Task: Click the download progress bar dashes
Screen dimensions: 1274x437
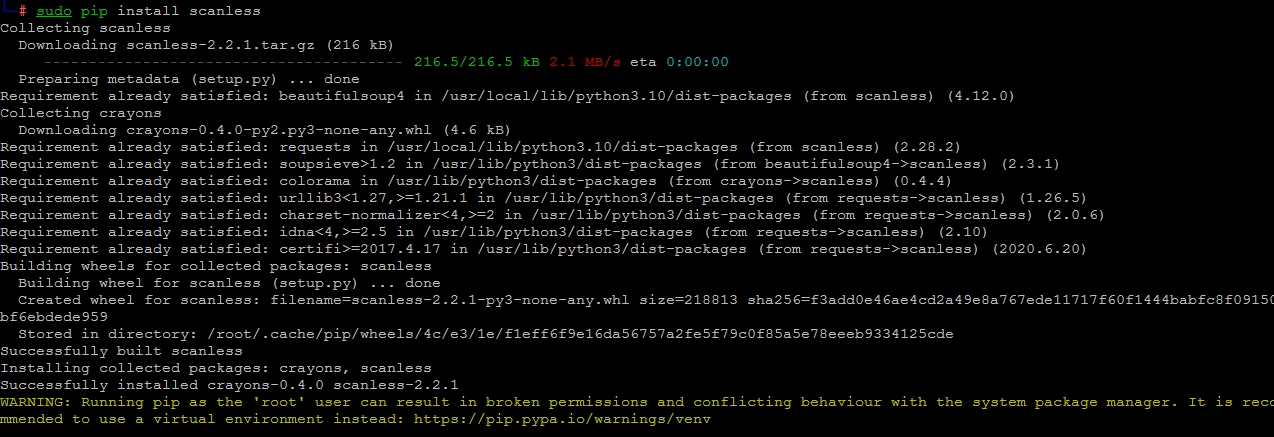Action: click(x=219, y=62)
